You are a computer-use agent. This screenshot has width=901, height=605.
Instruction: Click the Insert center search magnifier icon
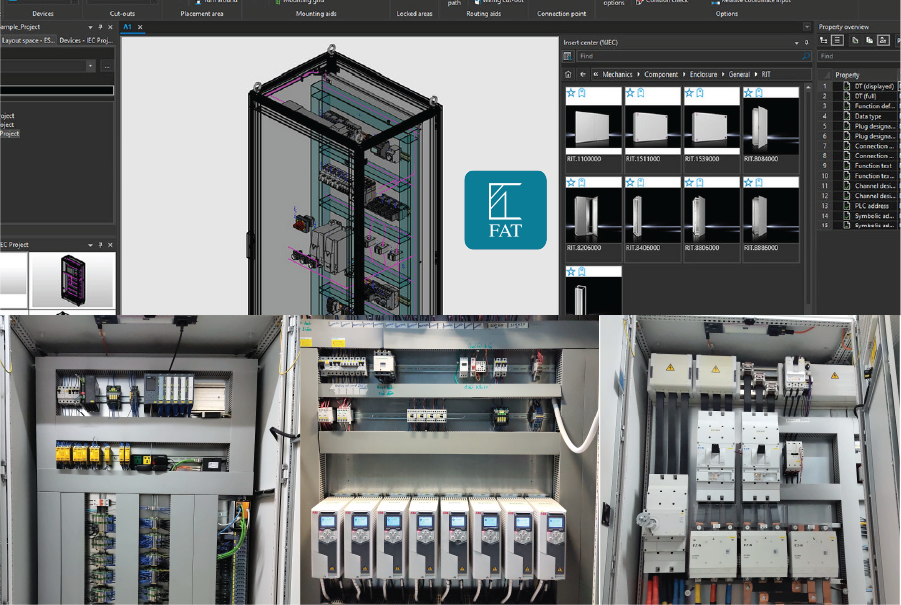[x=806, y=56]
